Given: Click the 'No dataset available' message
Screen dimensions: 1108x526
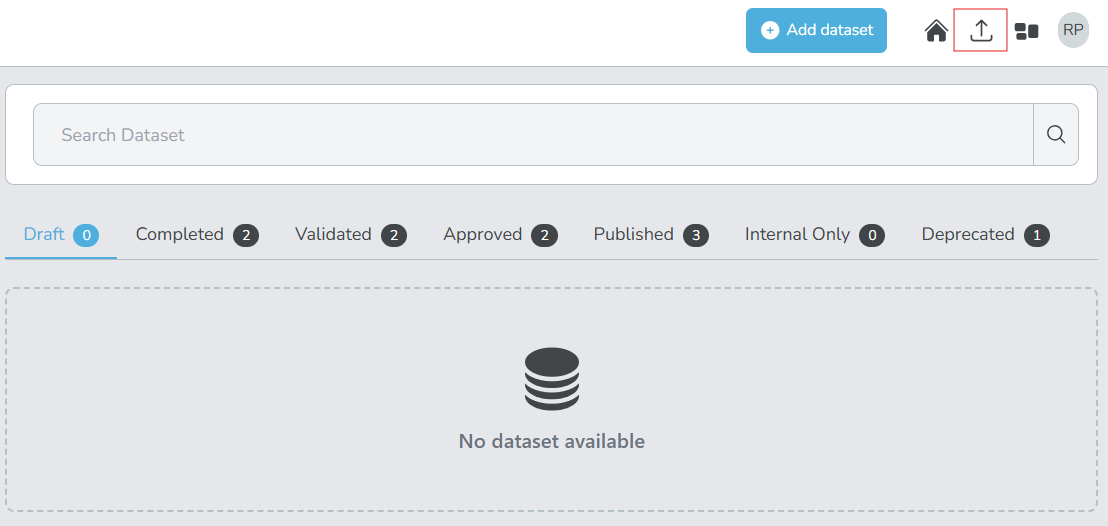Looking at the screenshot, I should point(552,441).
